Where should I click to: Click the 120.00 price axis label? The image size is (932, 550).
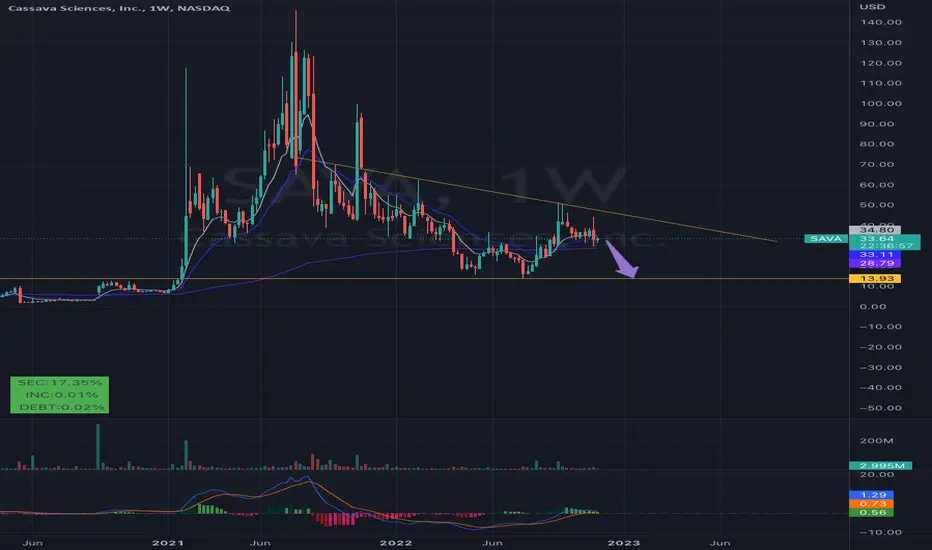880,62
